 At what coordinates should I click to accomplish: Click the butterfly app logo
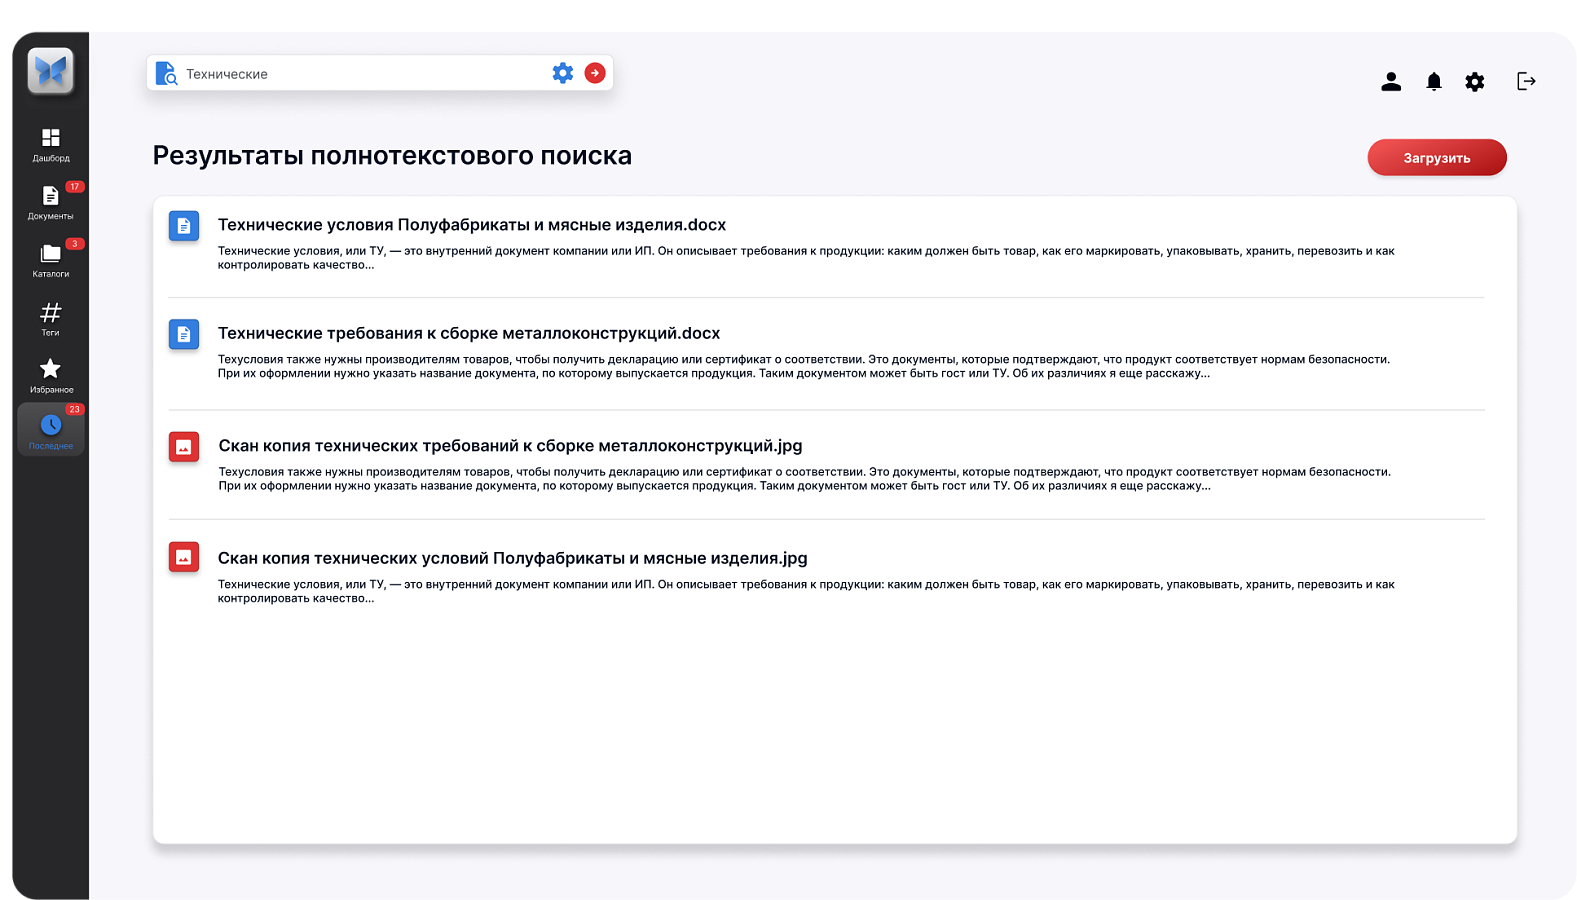(x=51, y=71)
